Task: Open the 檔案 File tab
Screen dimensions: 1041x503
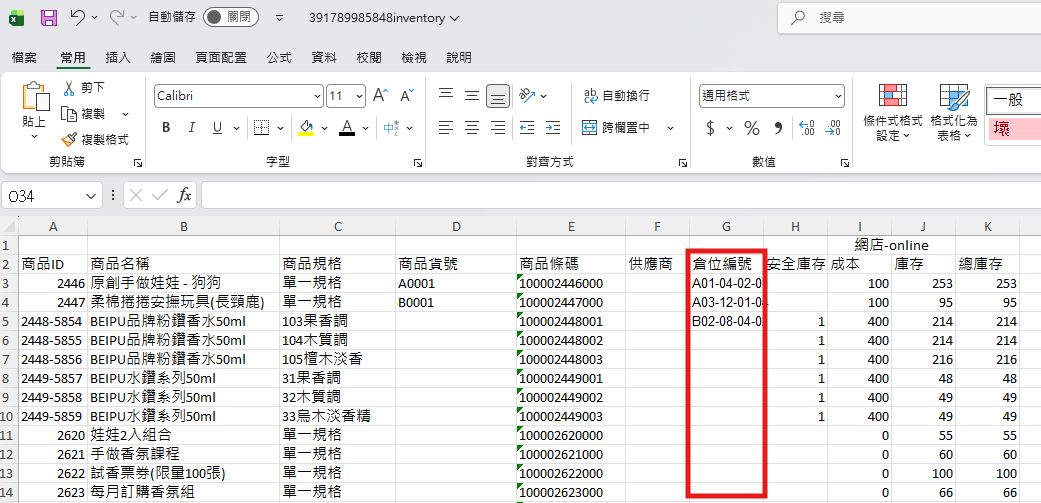Action: pyautogui.click(x=25, y=58)
